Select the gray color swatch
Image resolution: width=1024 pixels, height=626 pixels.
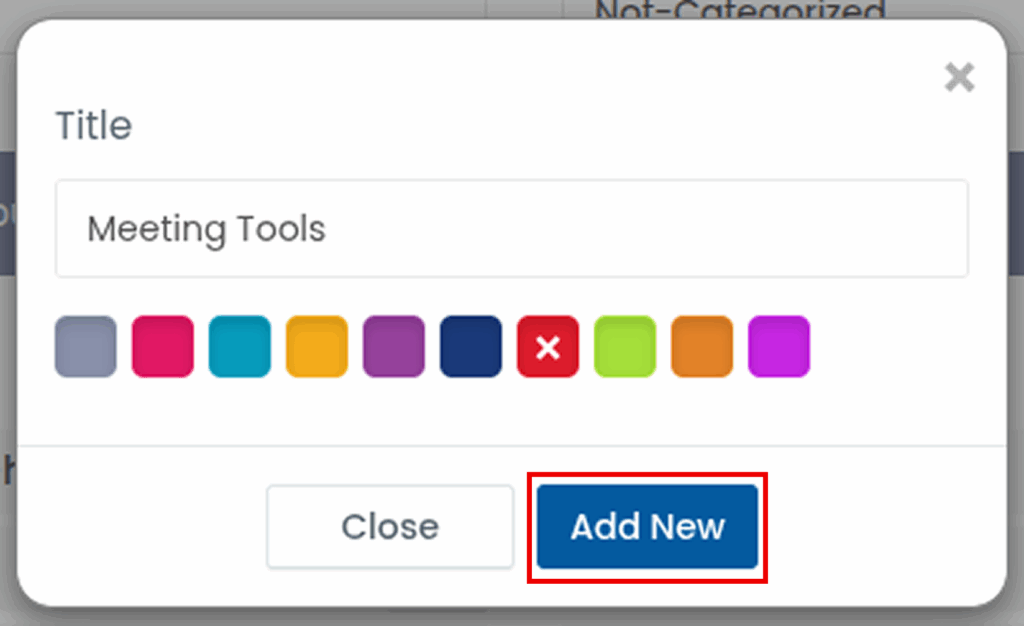(x=86, y=347)
